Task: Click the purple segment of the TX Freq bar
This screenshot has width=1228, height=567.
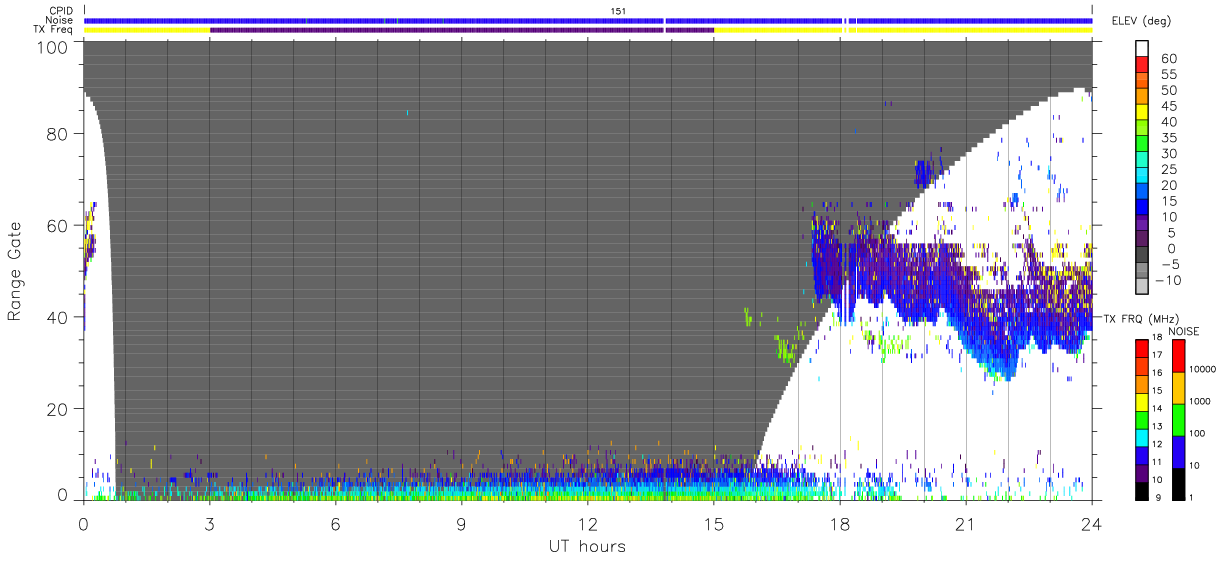Action: tap(461, 30)
